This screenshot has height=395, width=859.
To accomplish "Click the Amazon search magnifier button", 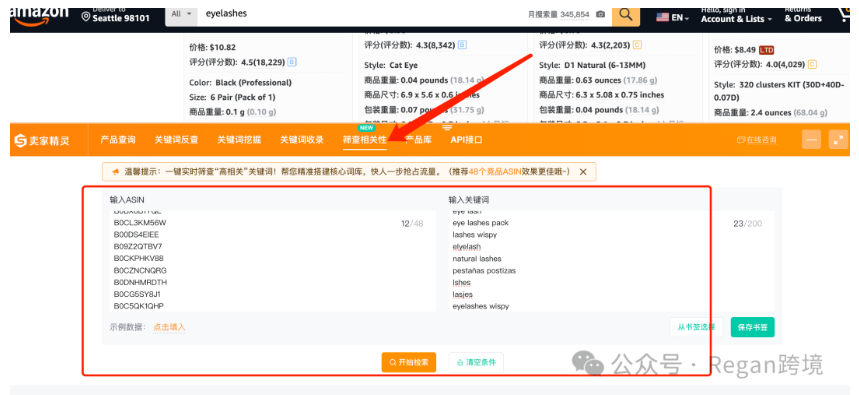I will [x=626, y=15].
